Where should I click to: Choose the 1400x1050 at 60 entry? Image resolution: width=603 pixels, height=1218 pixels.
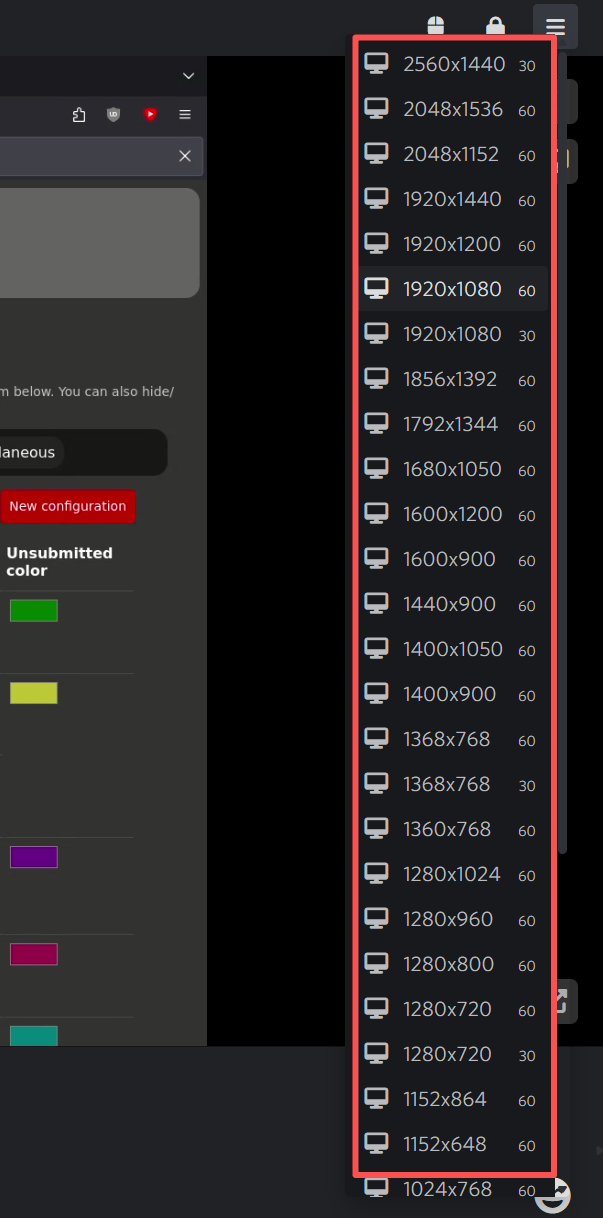[x=453, y=650]
